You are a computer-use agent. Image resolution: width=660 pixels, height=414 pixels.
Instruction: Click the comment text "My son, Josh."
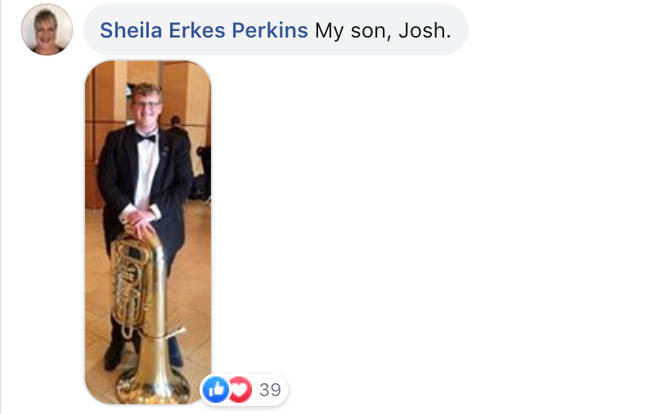click(383, 31)
